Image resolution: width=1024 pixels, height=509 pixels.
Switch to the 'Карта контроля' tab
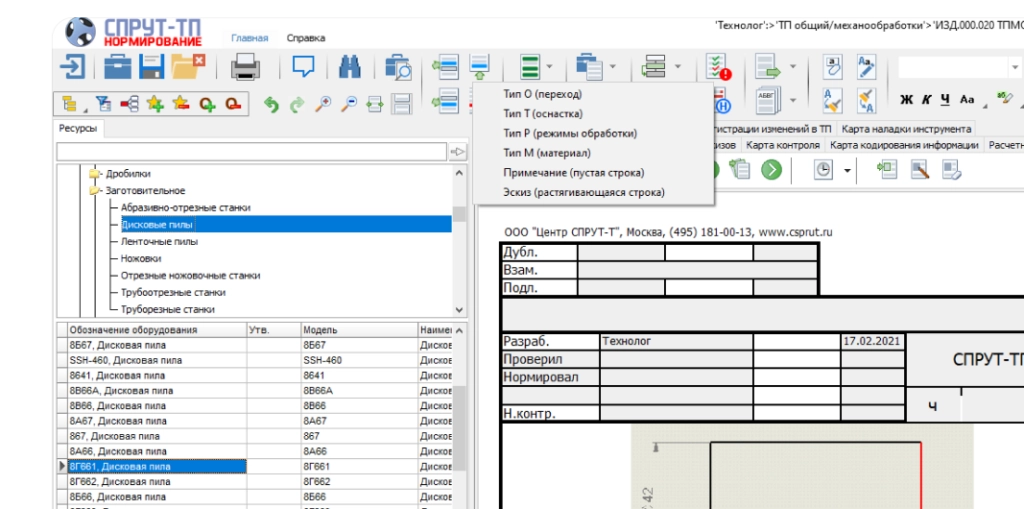783,145
